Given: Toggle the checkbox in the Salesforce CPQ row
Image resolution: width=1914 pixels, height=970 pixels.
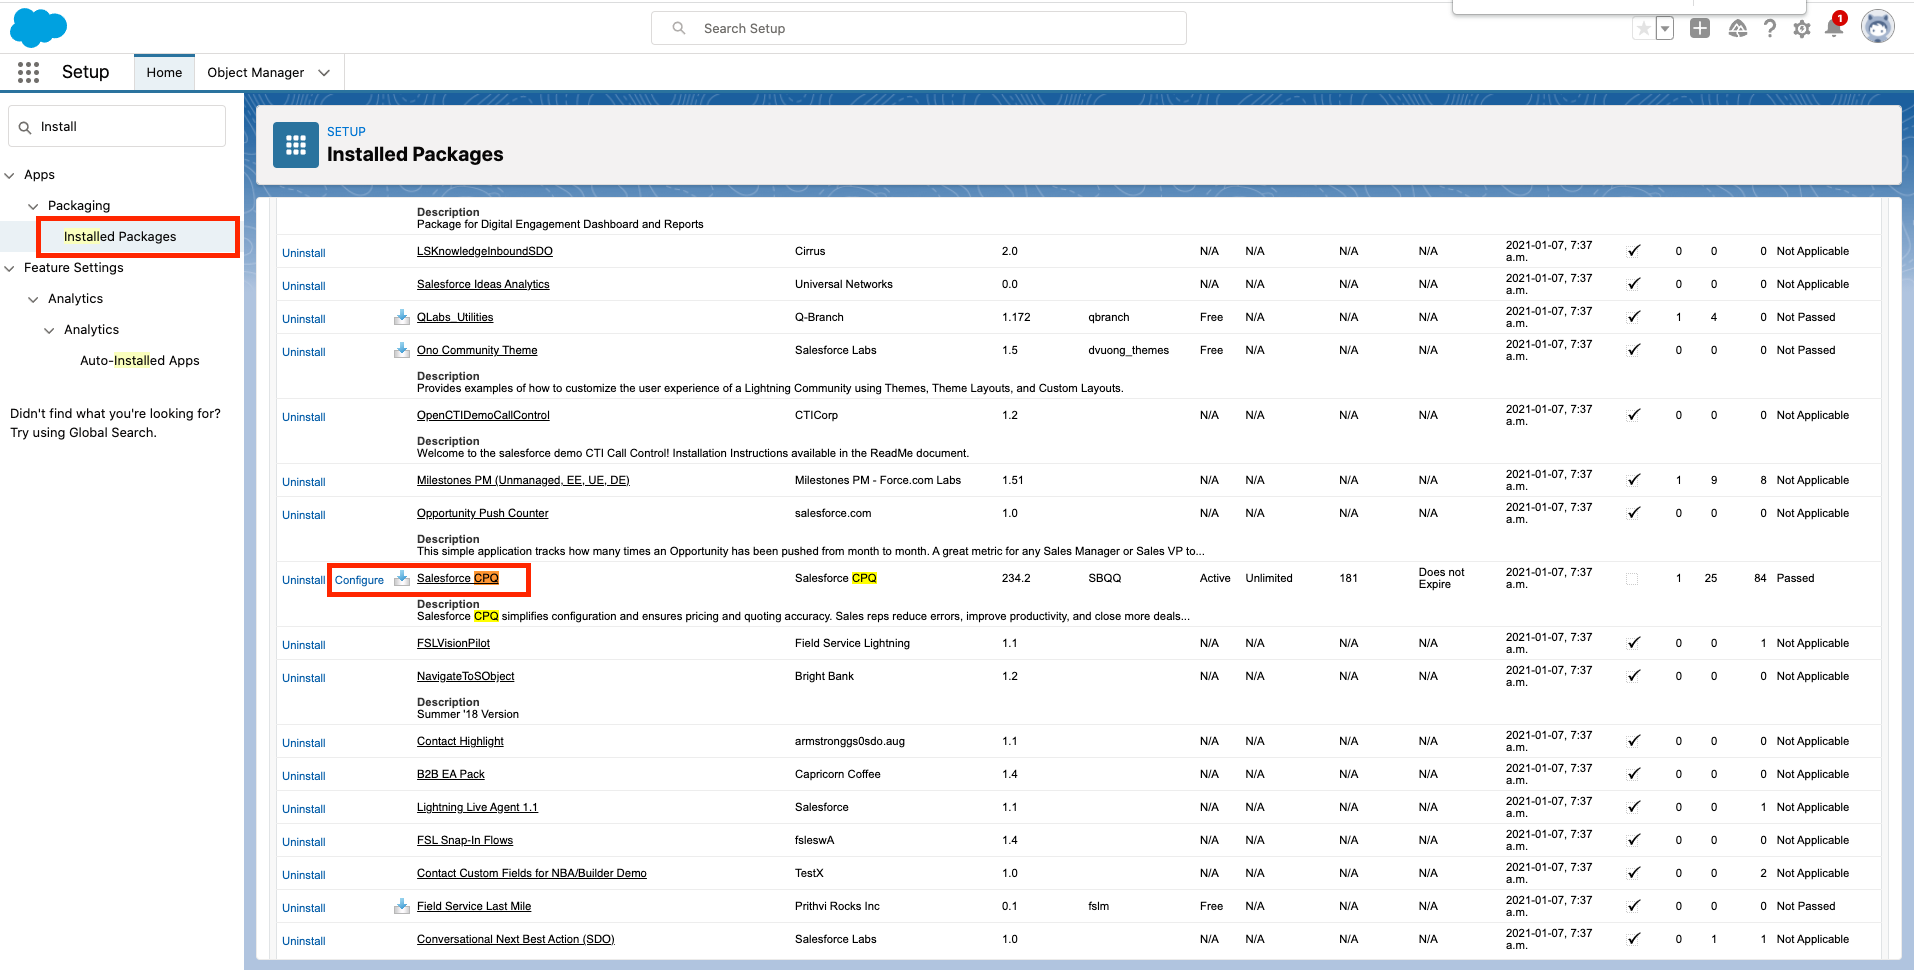Looking at the screenshot, I should point(1632,579).
